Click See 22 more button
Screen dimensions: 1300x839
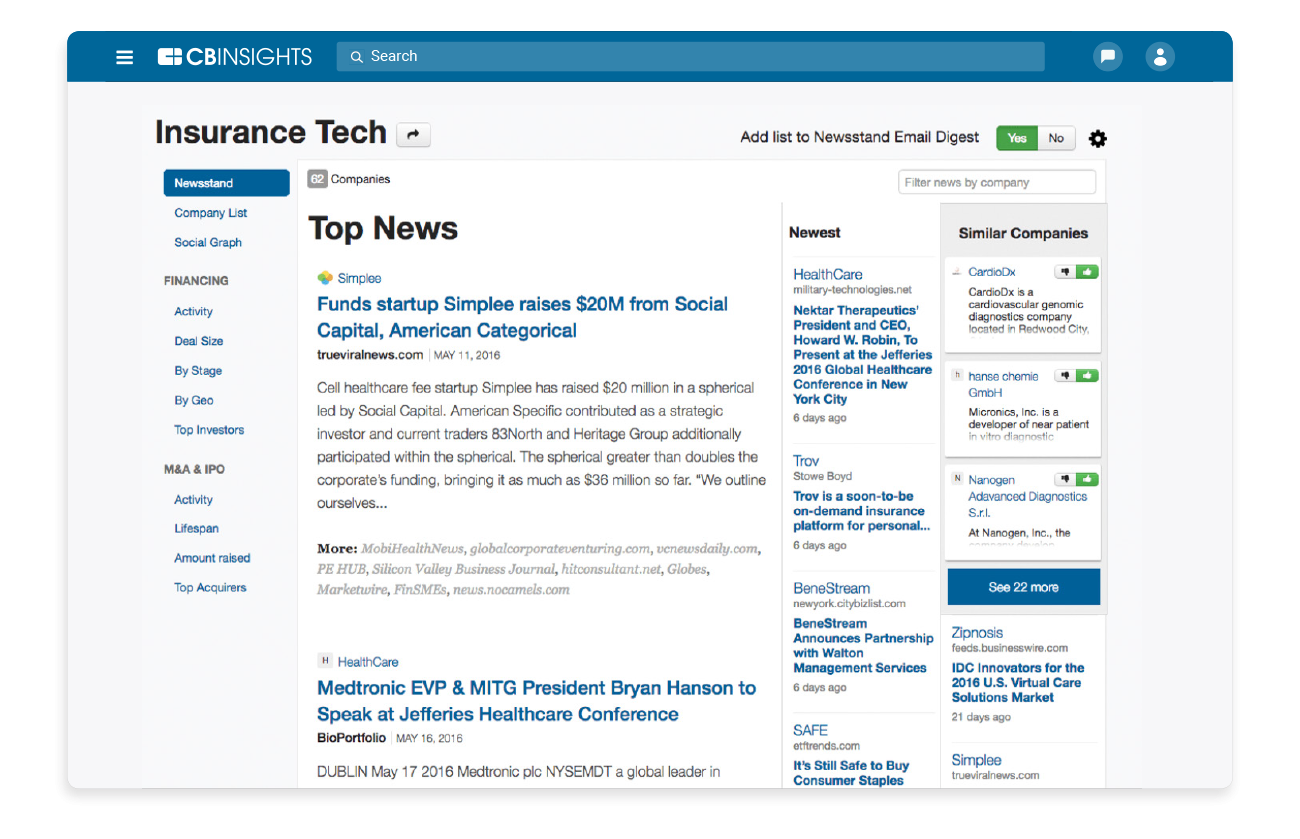click(x=1023, y=587)
